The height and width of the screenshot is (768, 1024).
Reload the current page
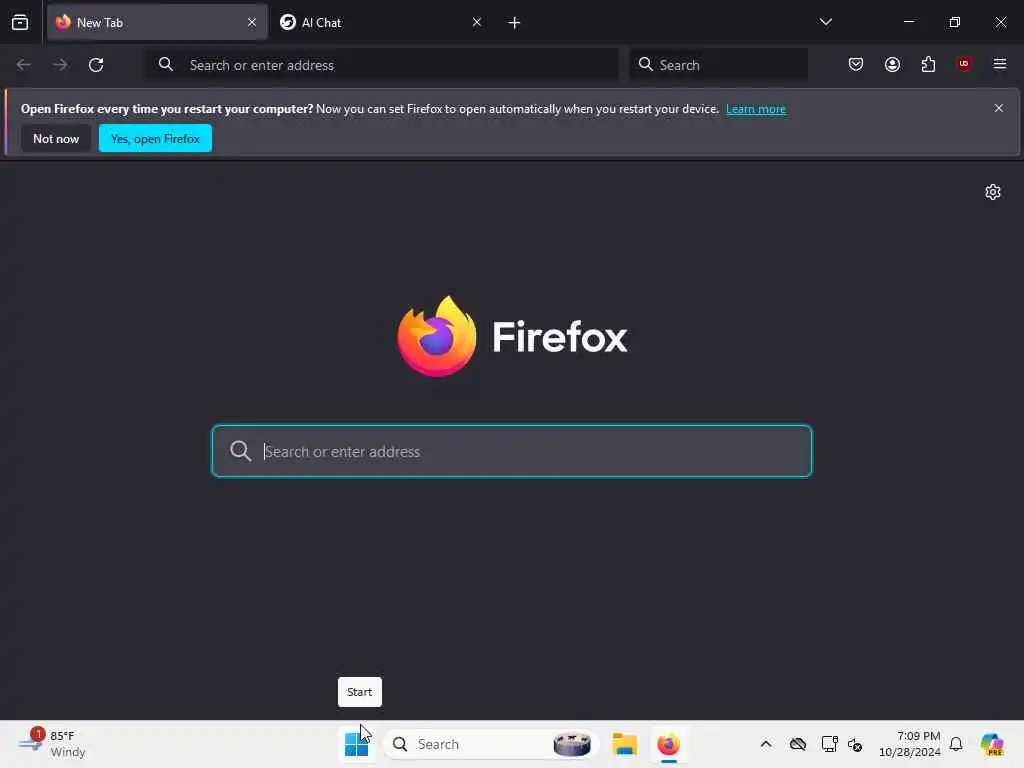pos(96,65)
